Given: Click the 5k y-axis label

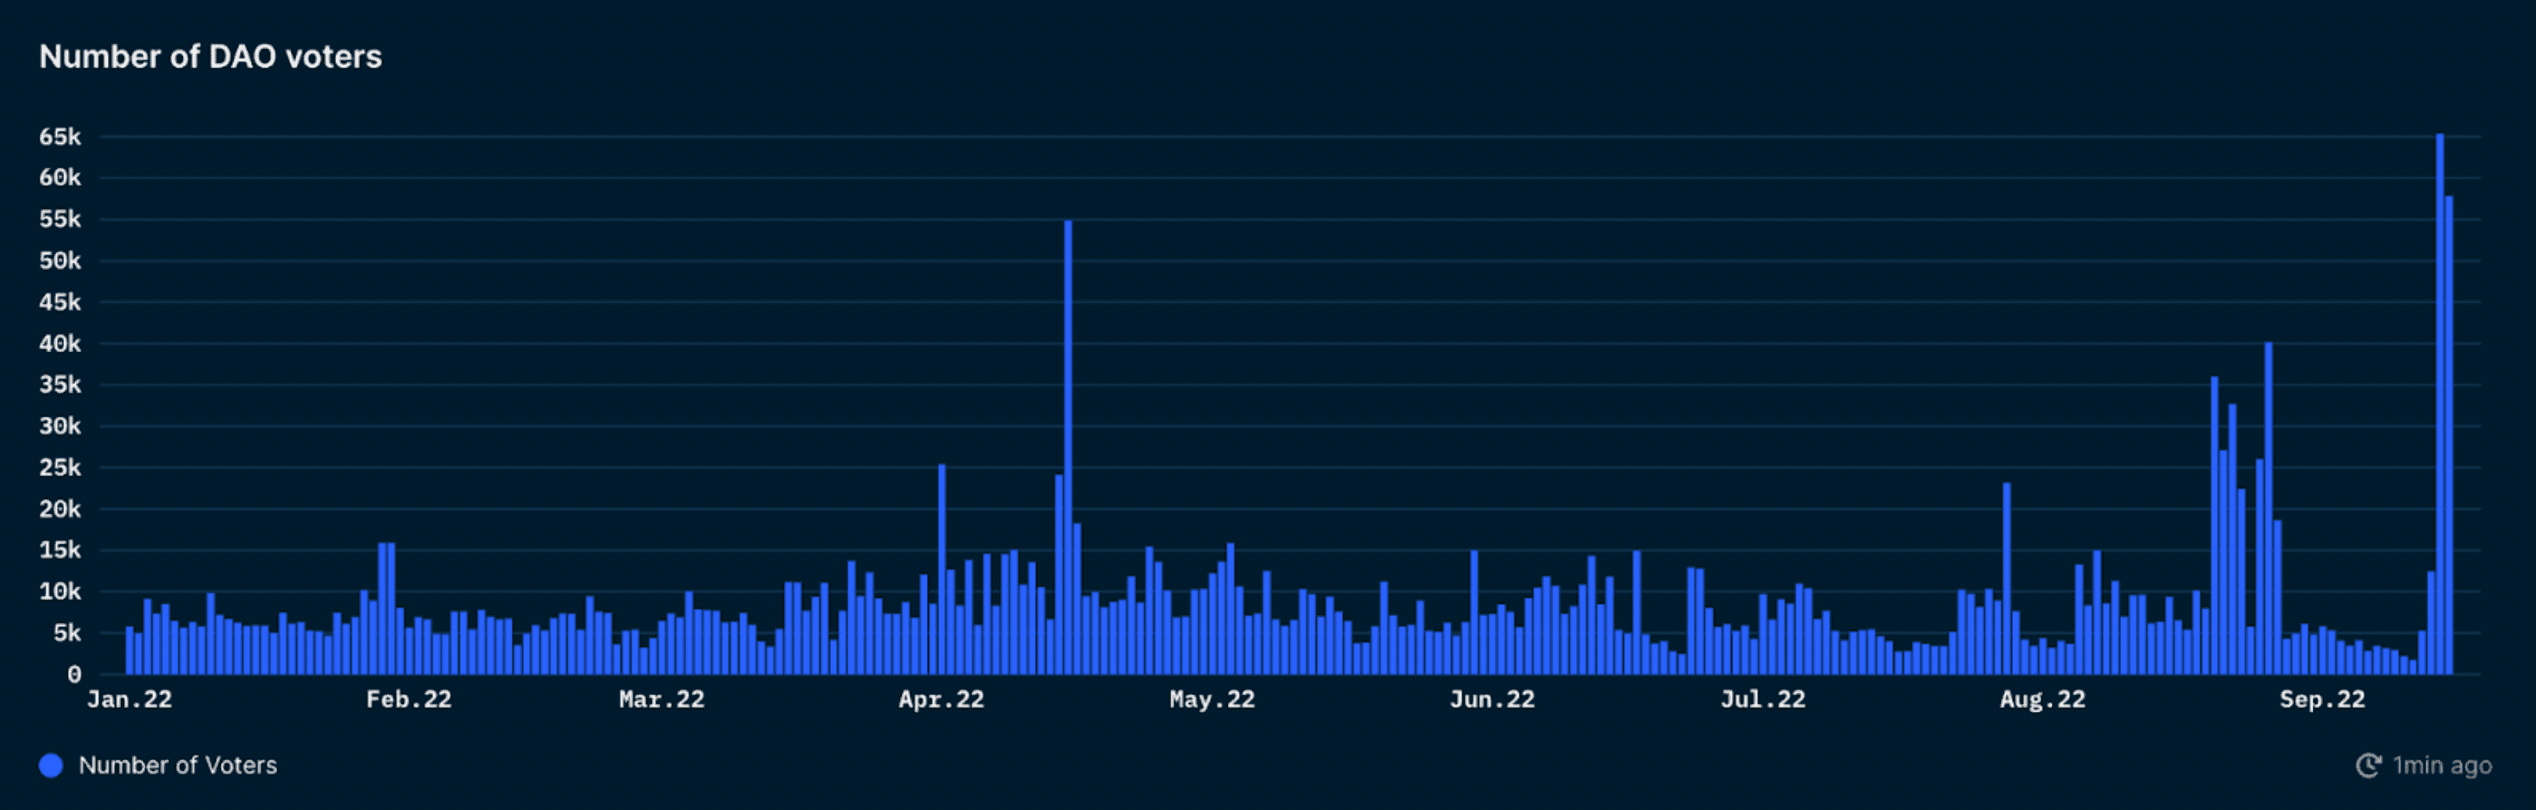Looking at the screenshot, I should pyautogui.click(x=67, y=634).
